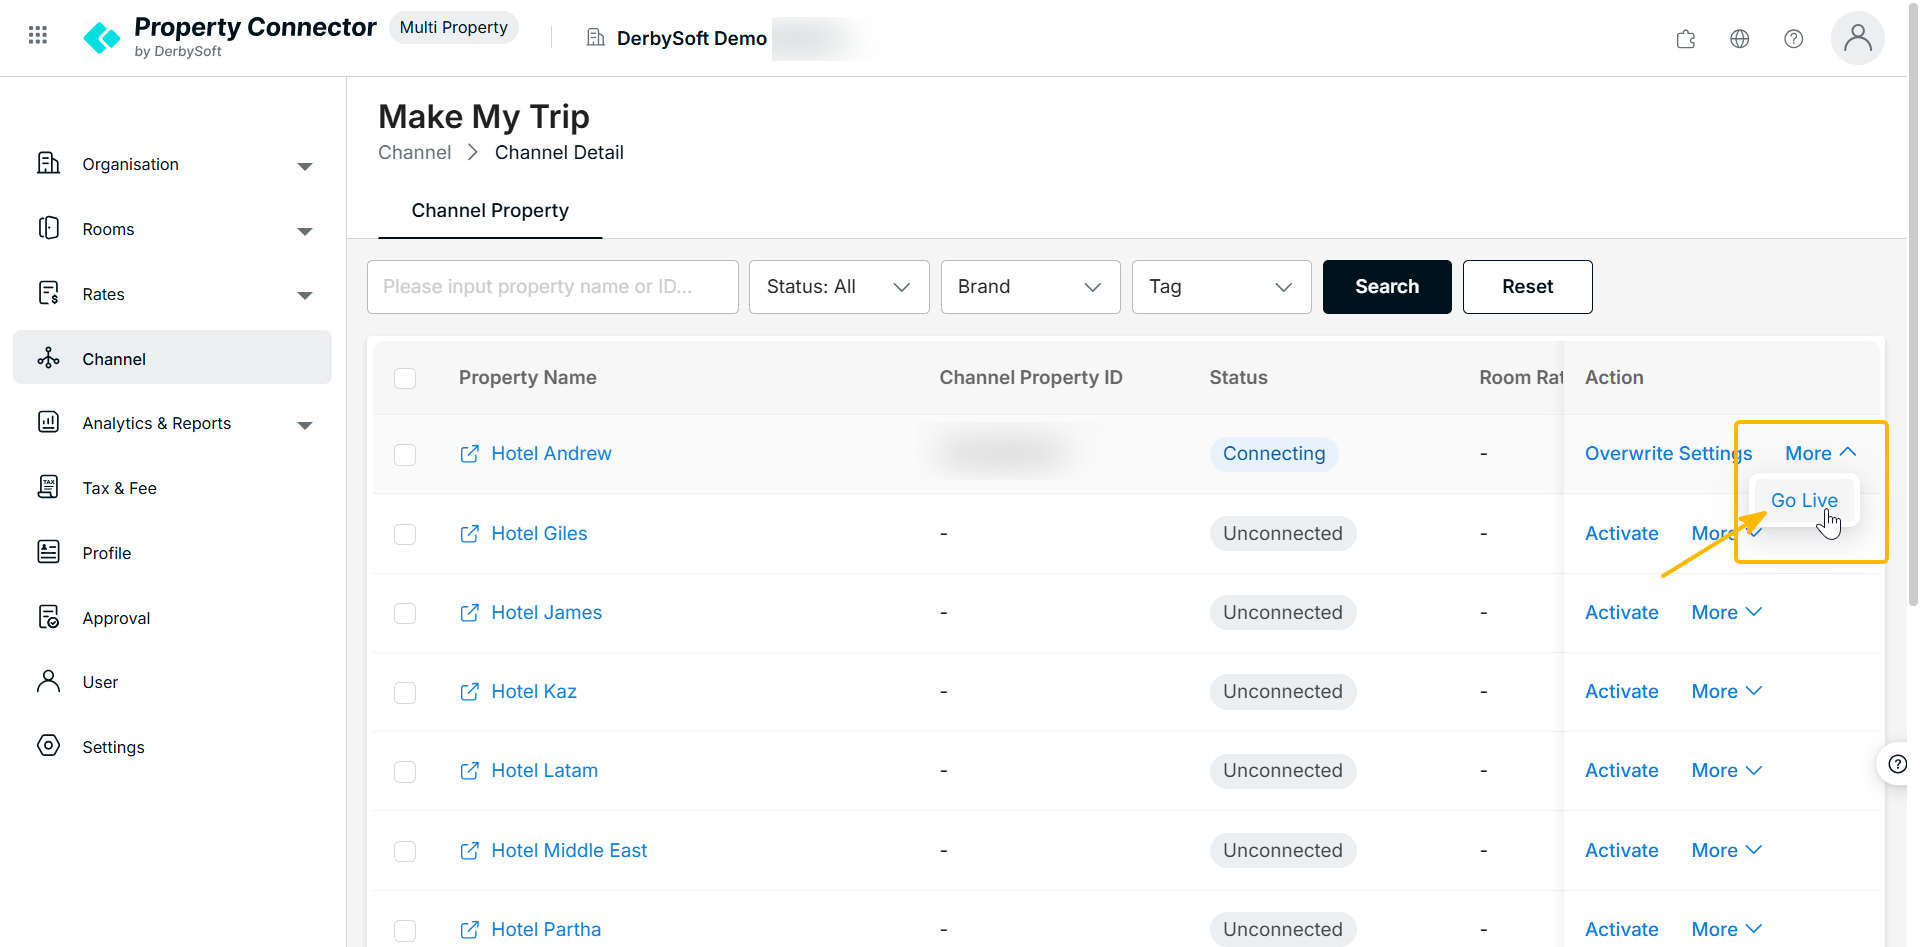Open Hotel Andrew external link icon
The height and width of the screenshot is (947, 1920).
coord(469,454)
